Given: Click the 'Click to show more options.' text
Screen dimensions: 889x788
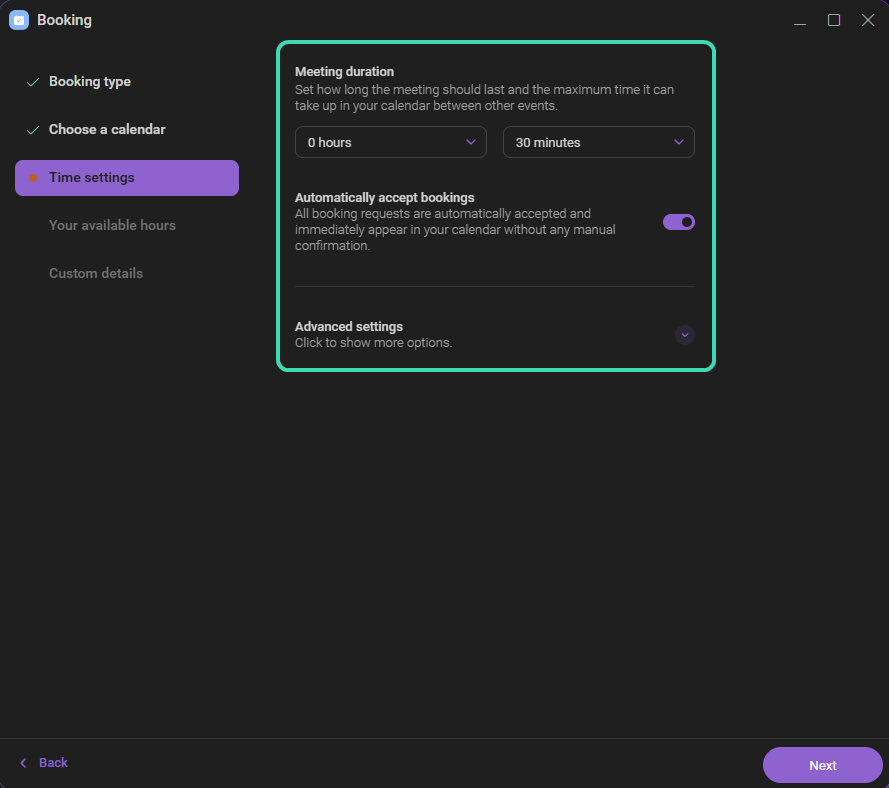Looking at the screenshot, I should pyautogui.click(x=374, y=343).
